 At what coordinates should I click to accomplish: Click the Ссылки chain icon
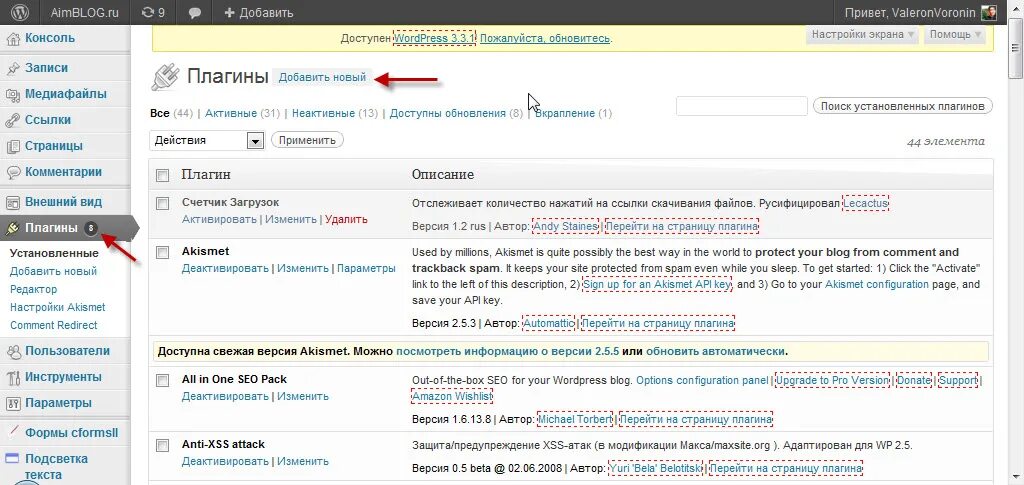pyautogui.click(x=12, y=121)
